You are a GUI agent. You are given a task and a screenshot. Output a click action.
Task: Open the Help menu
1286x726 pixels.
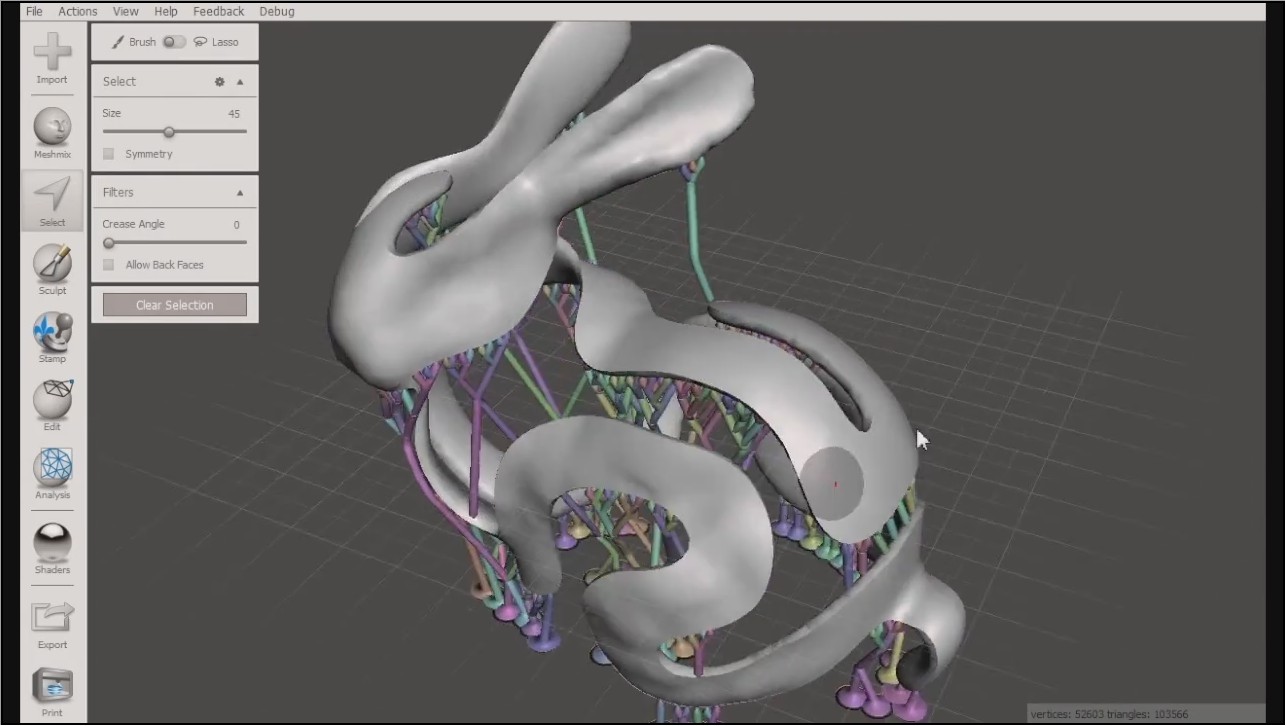click(166, 11)
